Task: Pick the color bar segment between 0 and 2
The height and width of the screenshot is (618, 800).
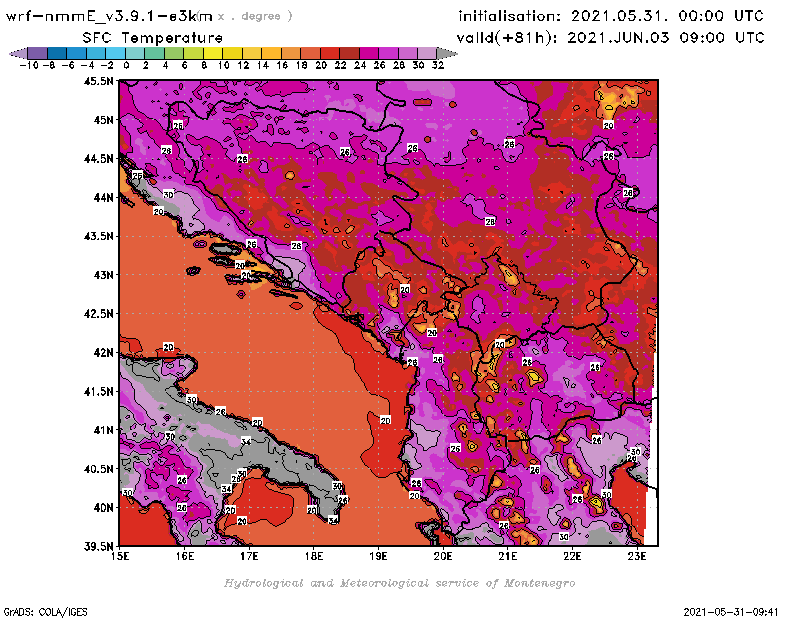Action: 135,53
